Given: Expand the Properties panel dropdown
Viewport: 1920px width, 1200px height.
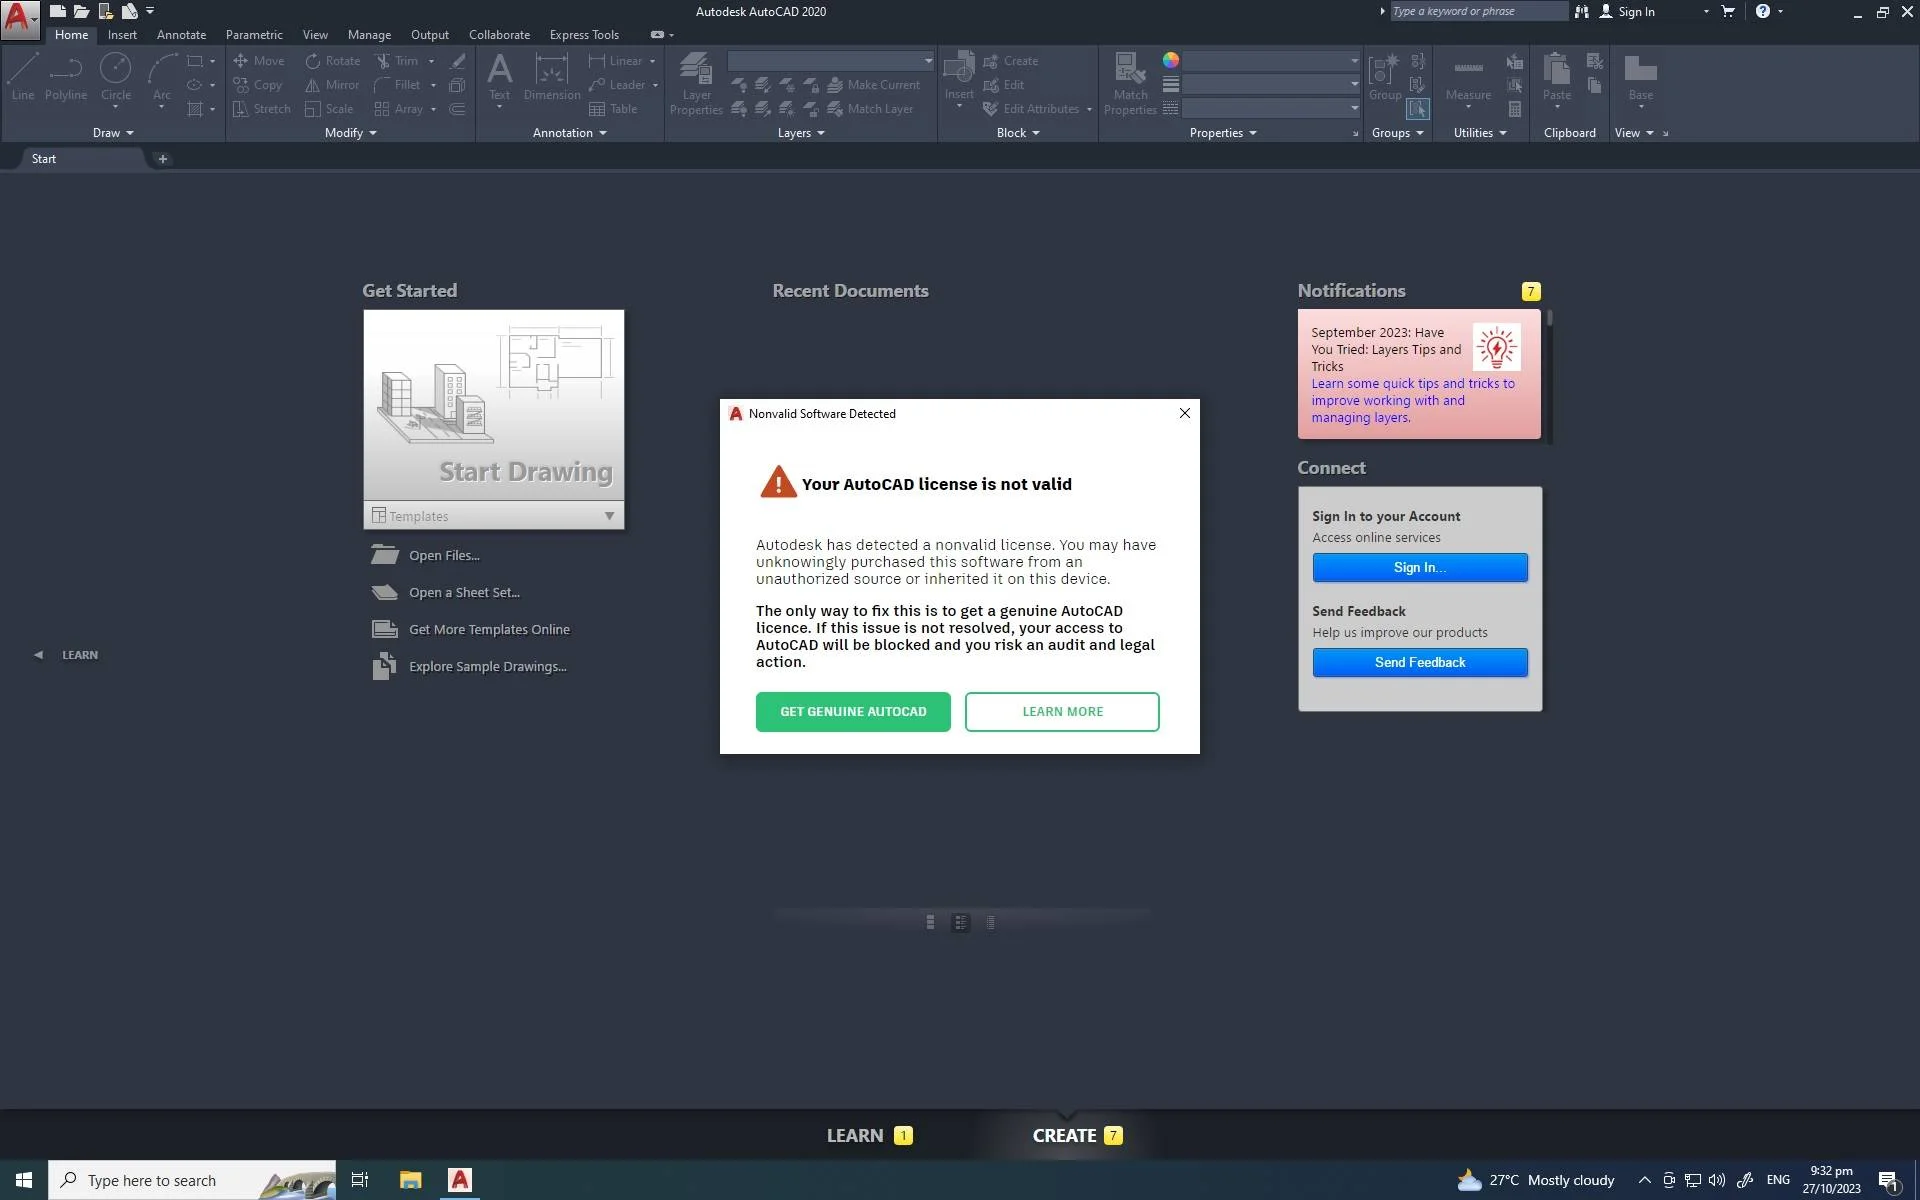Looking at the screenshot, I should tap(1223, 133).
